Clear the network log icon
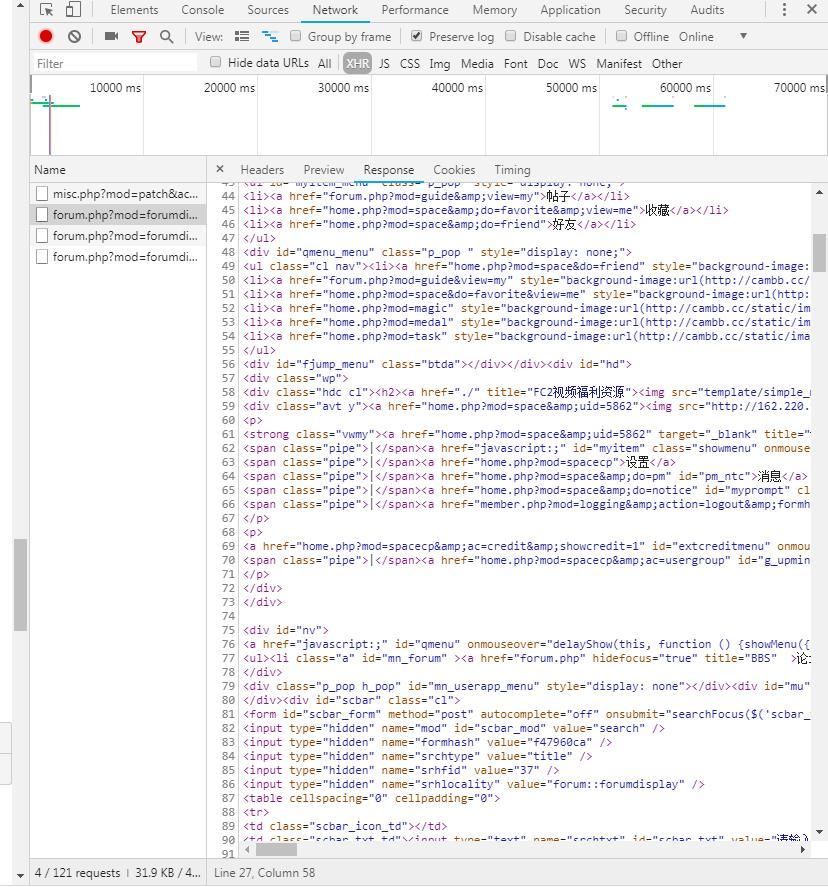 tap(74, 37)
